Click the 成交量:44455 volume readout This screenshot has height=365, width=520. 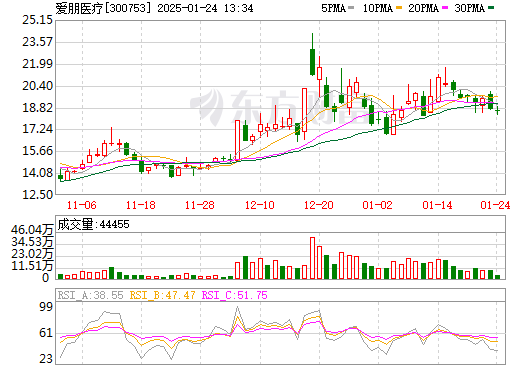pyautogui.click(x=93, y=224)
